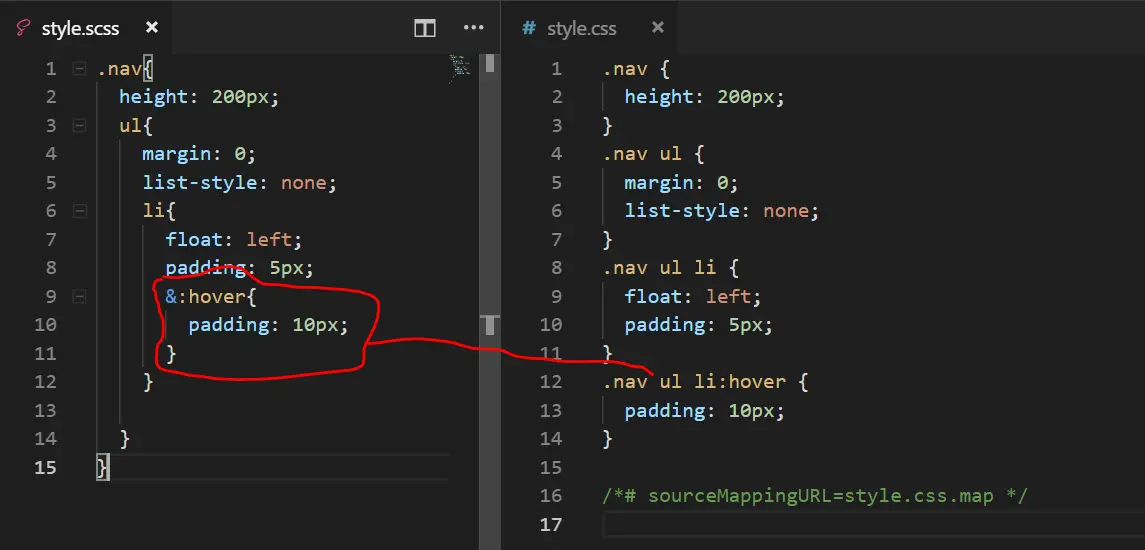This screenshot has width=1145, height=550.
Task: Click '.nav ul li {' in style.css
Action: click(x=670, y=269)
